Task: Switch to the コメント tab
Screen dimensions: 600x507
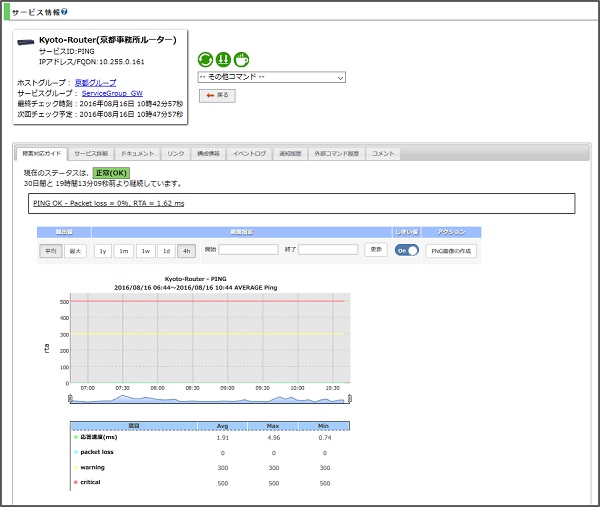Action: coord(383,154)
